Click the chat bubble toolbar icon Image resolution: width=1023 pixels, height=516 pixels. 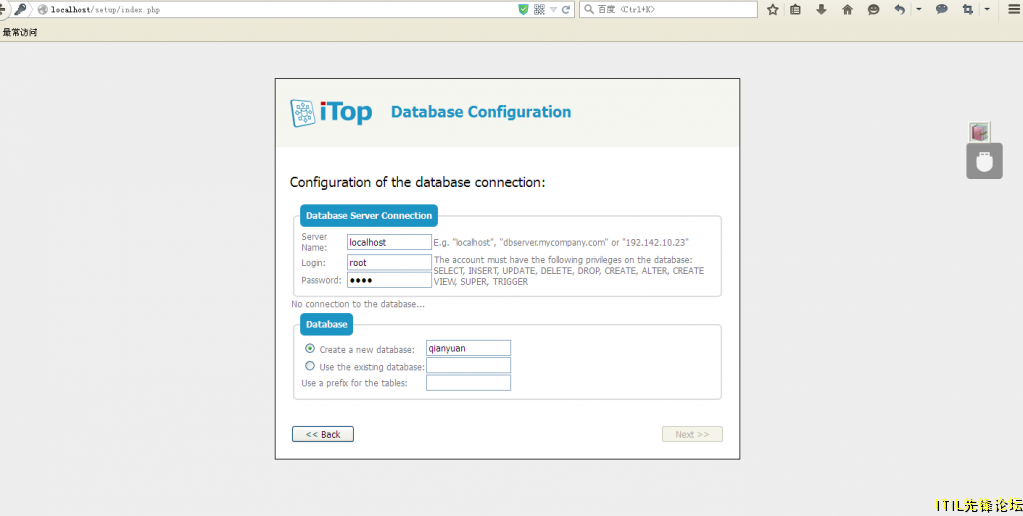(x=941, y=9)
